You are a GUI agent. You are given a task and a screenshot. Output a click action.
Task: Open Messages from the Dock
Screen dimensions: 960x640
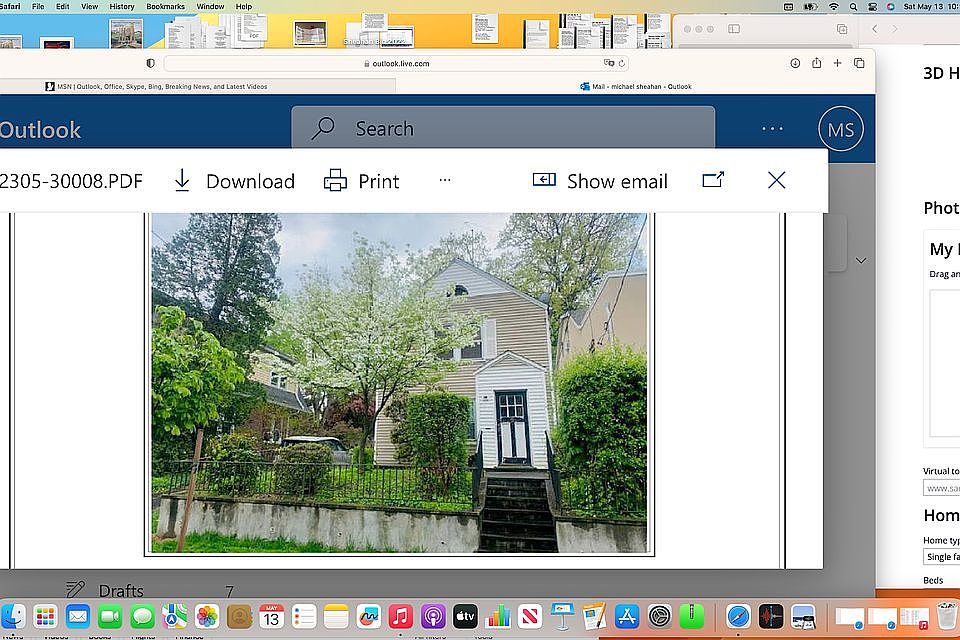tap(143, 616)
